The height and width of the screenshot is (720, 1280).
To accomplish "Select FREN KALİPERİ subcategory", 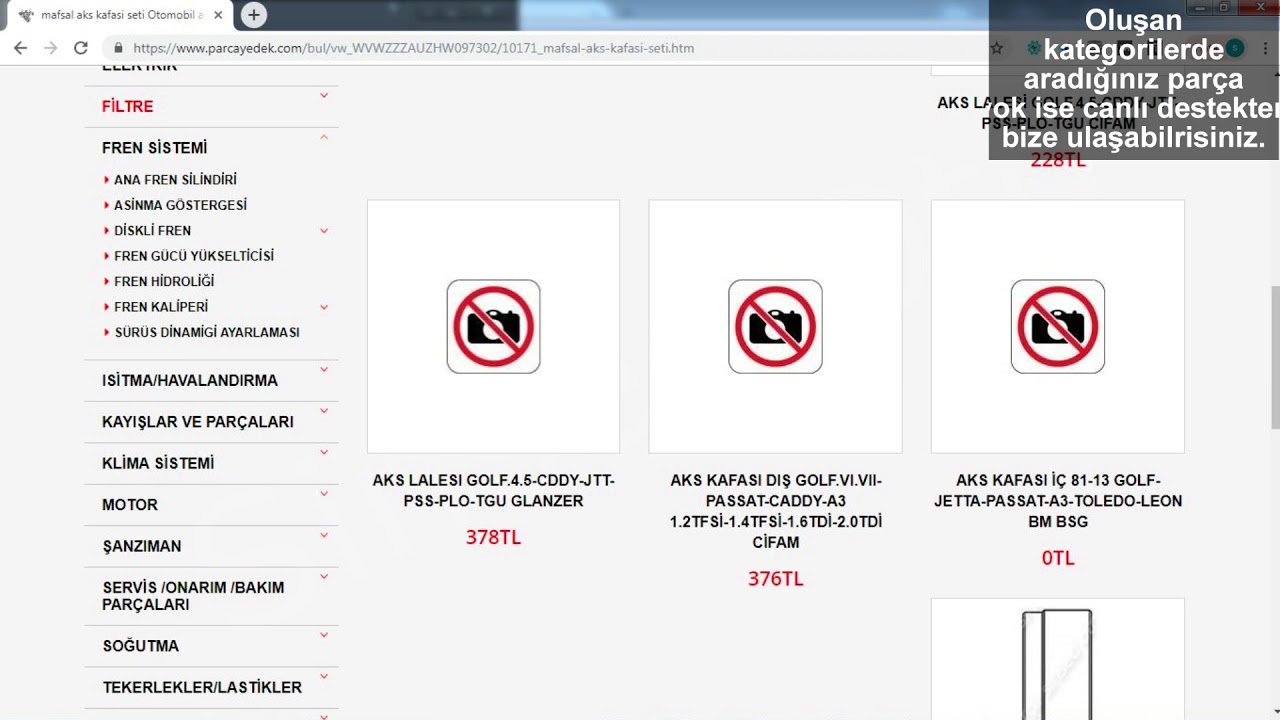I will [x=161, y=307].
